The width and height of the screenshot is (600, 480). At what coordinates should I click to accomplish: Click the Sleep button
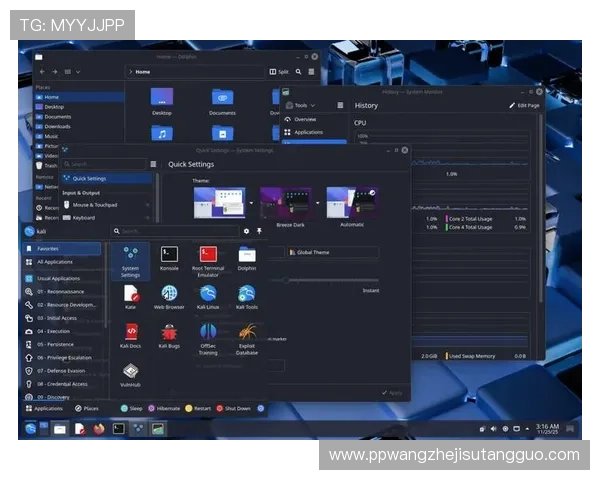click(x=132, y=408)
